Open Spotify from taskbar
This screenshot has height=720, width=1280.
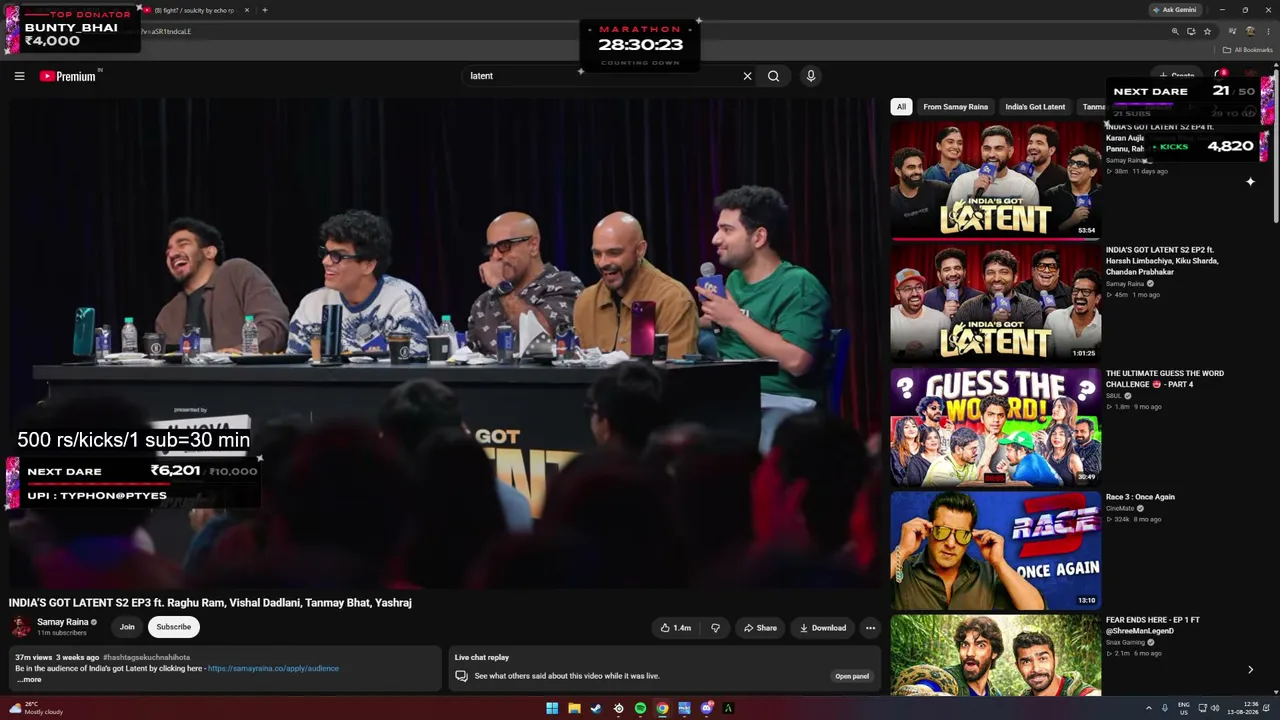click(x=640, y=709)
